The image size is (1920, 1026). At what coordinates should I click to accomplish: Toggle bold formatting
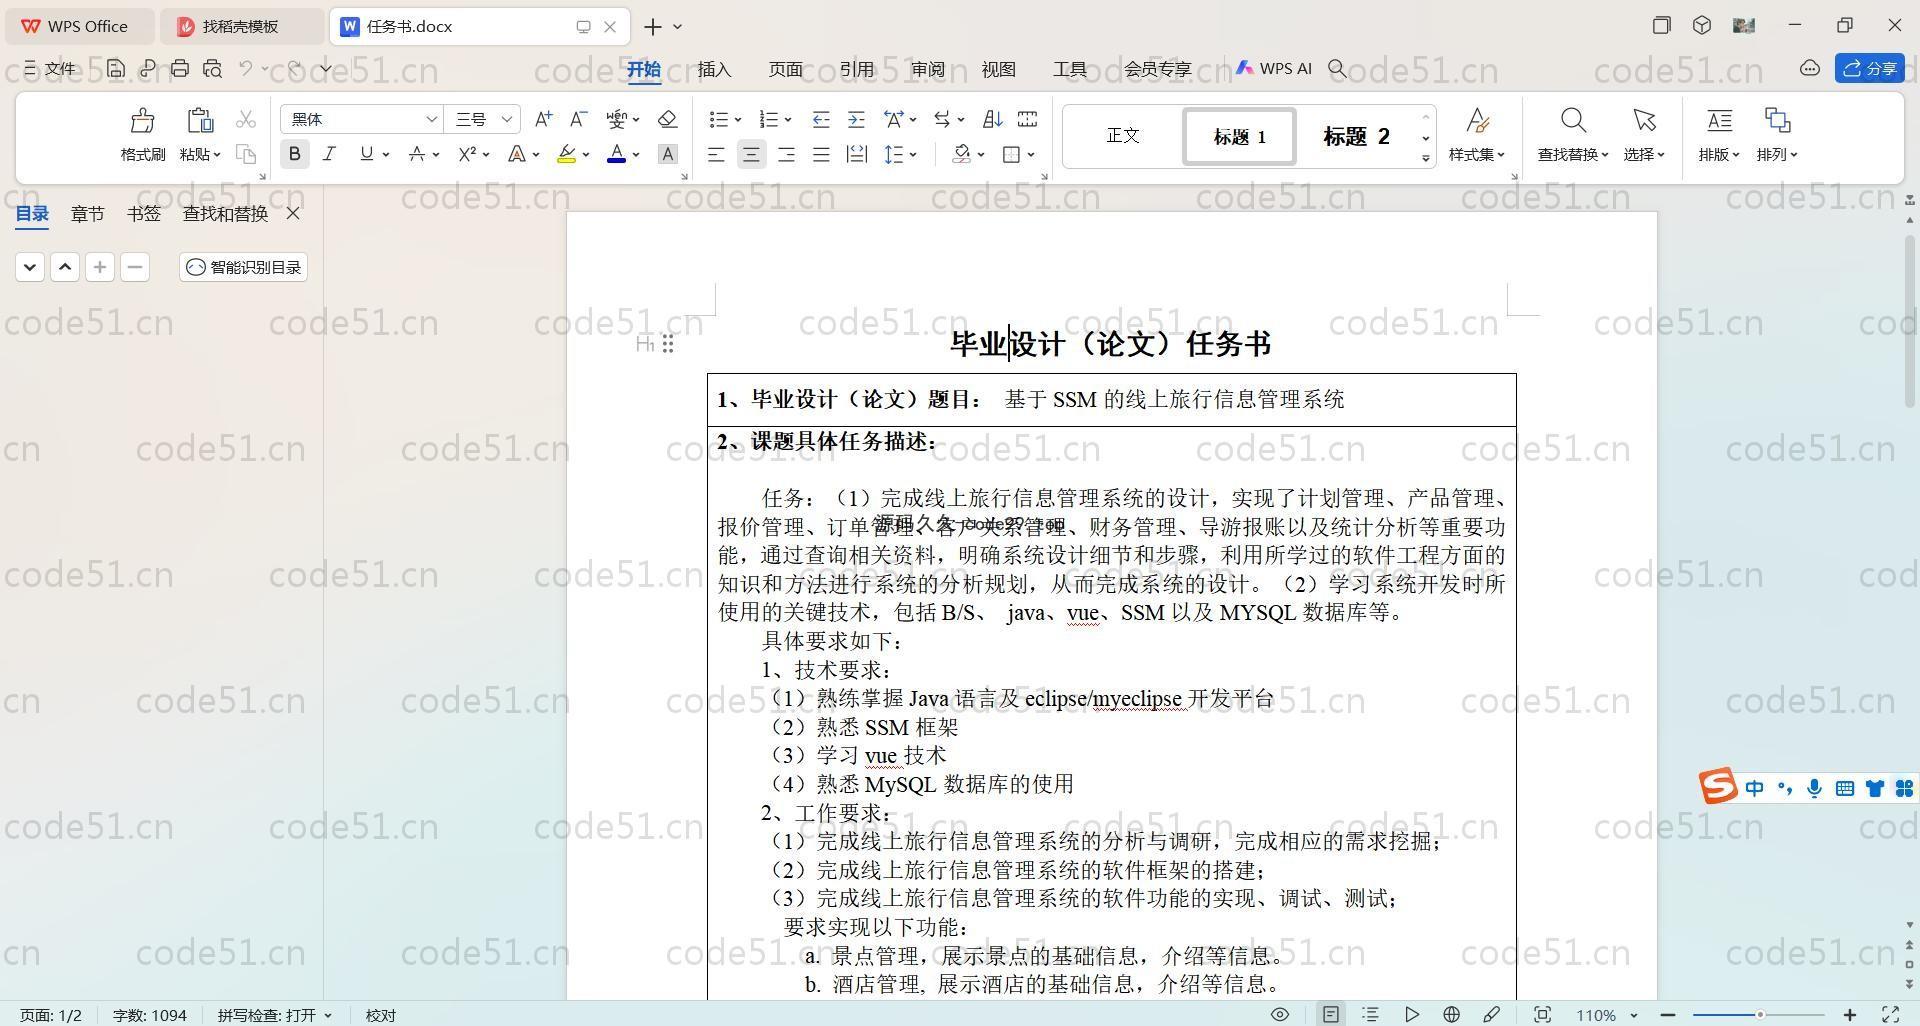tap(294, 154)
